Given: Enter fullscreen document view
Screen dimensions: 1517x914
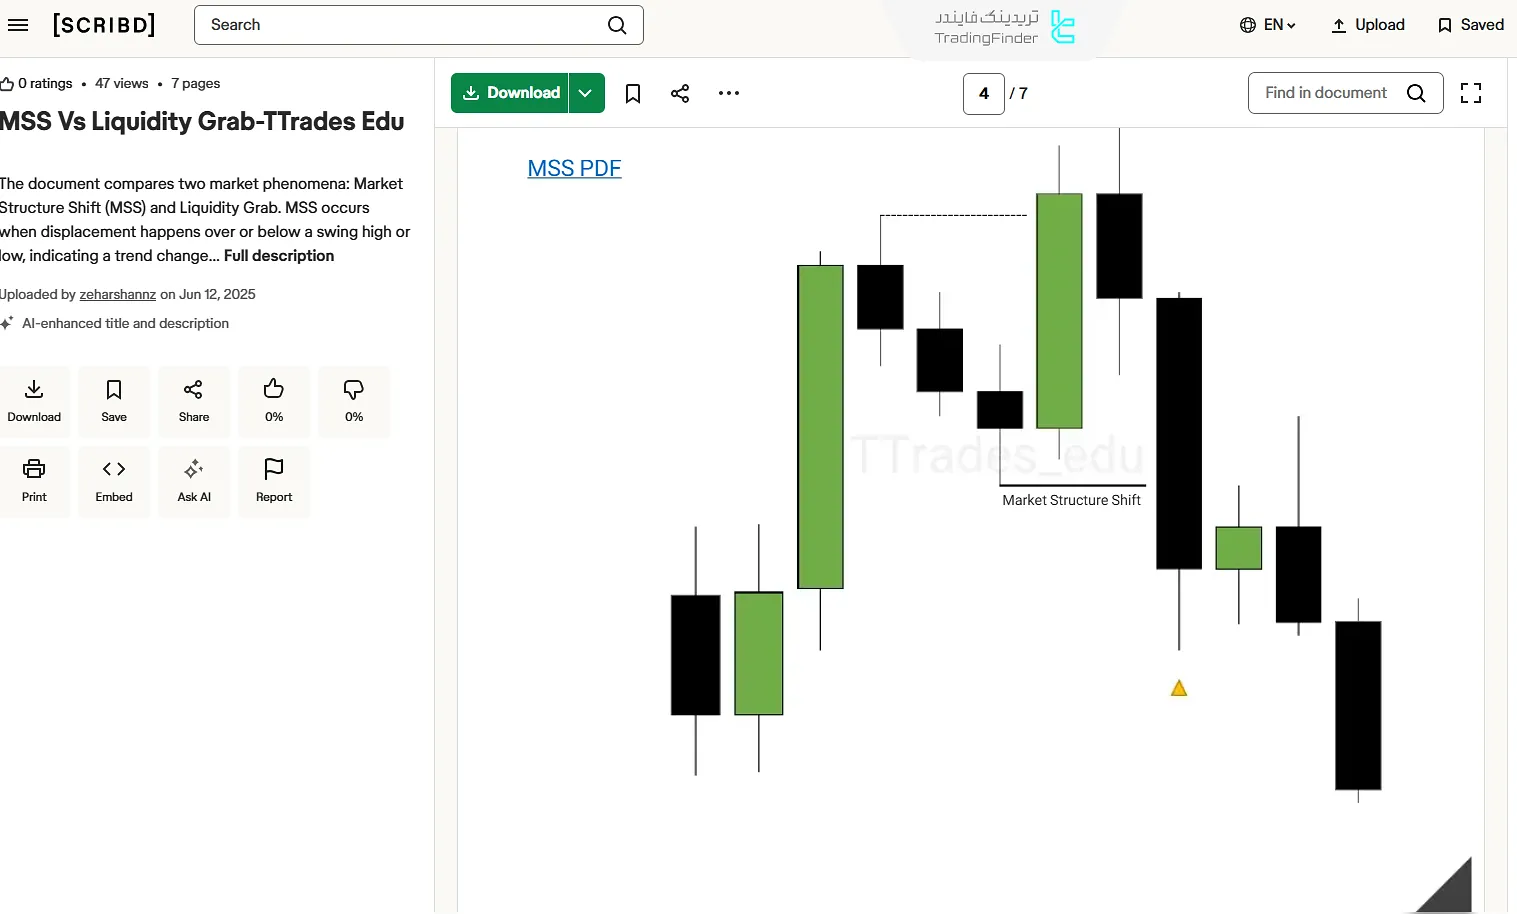Looking at the screenshot, I should (x=1471, y=93).
